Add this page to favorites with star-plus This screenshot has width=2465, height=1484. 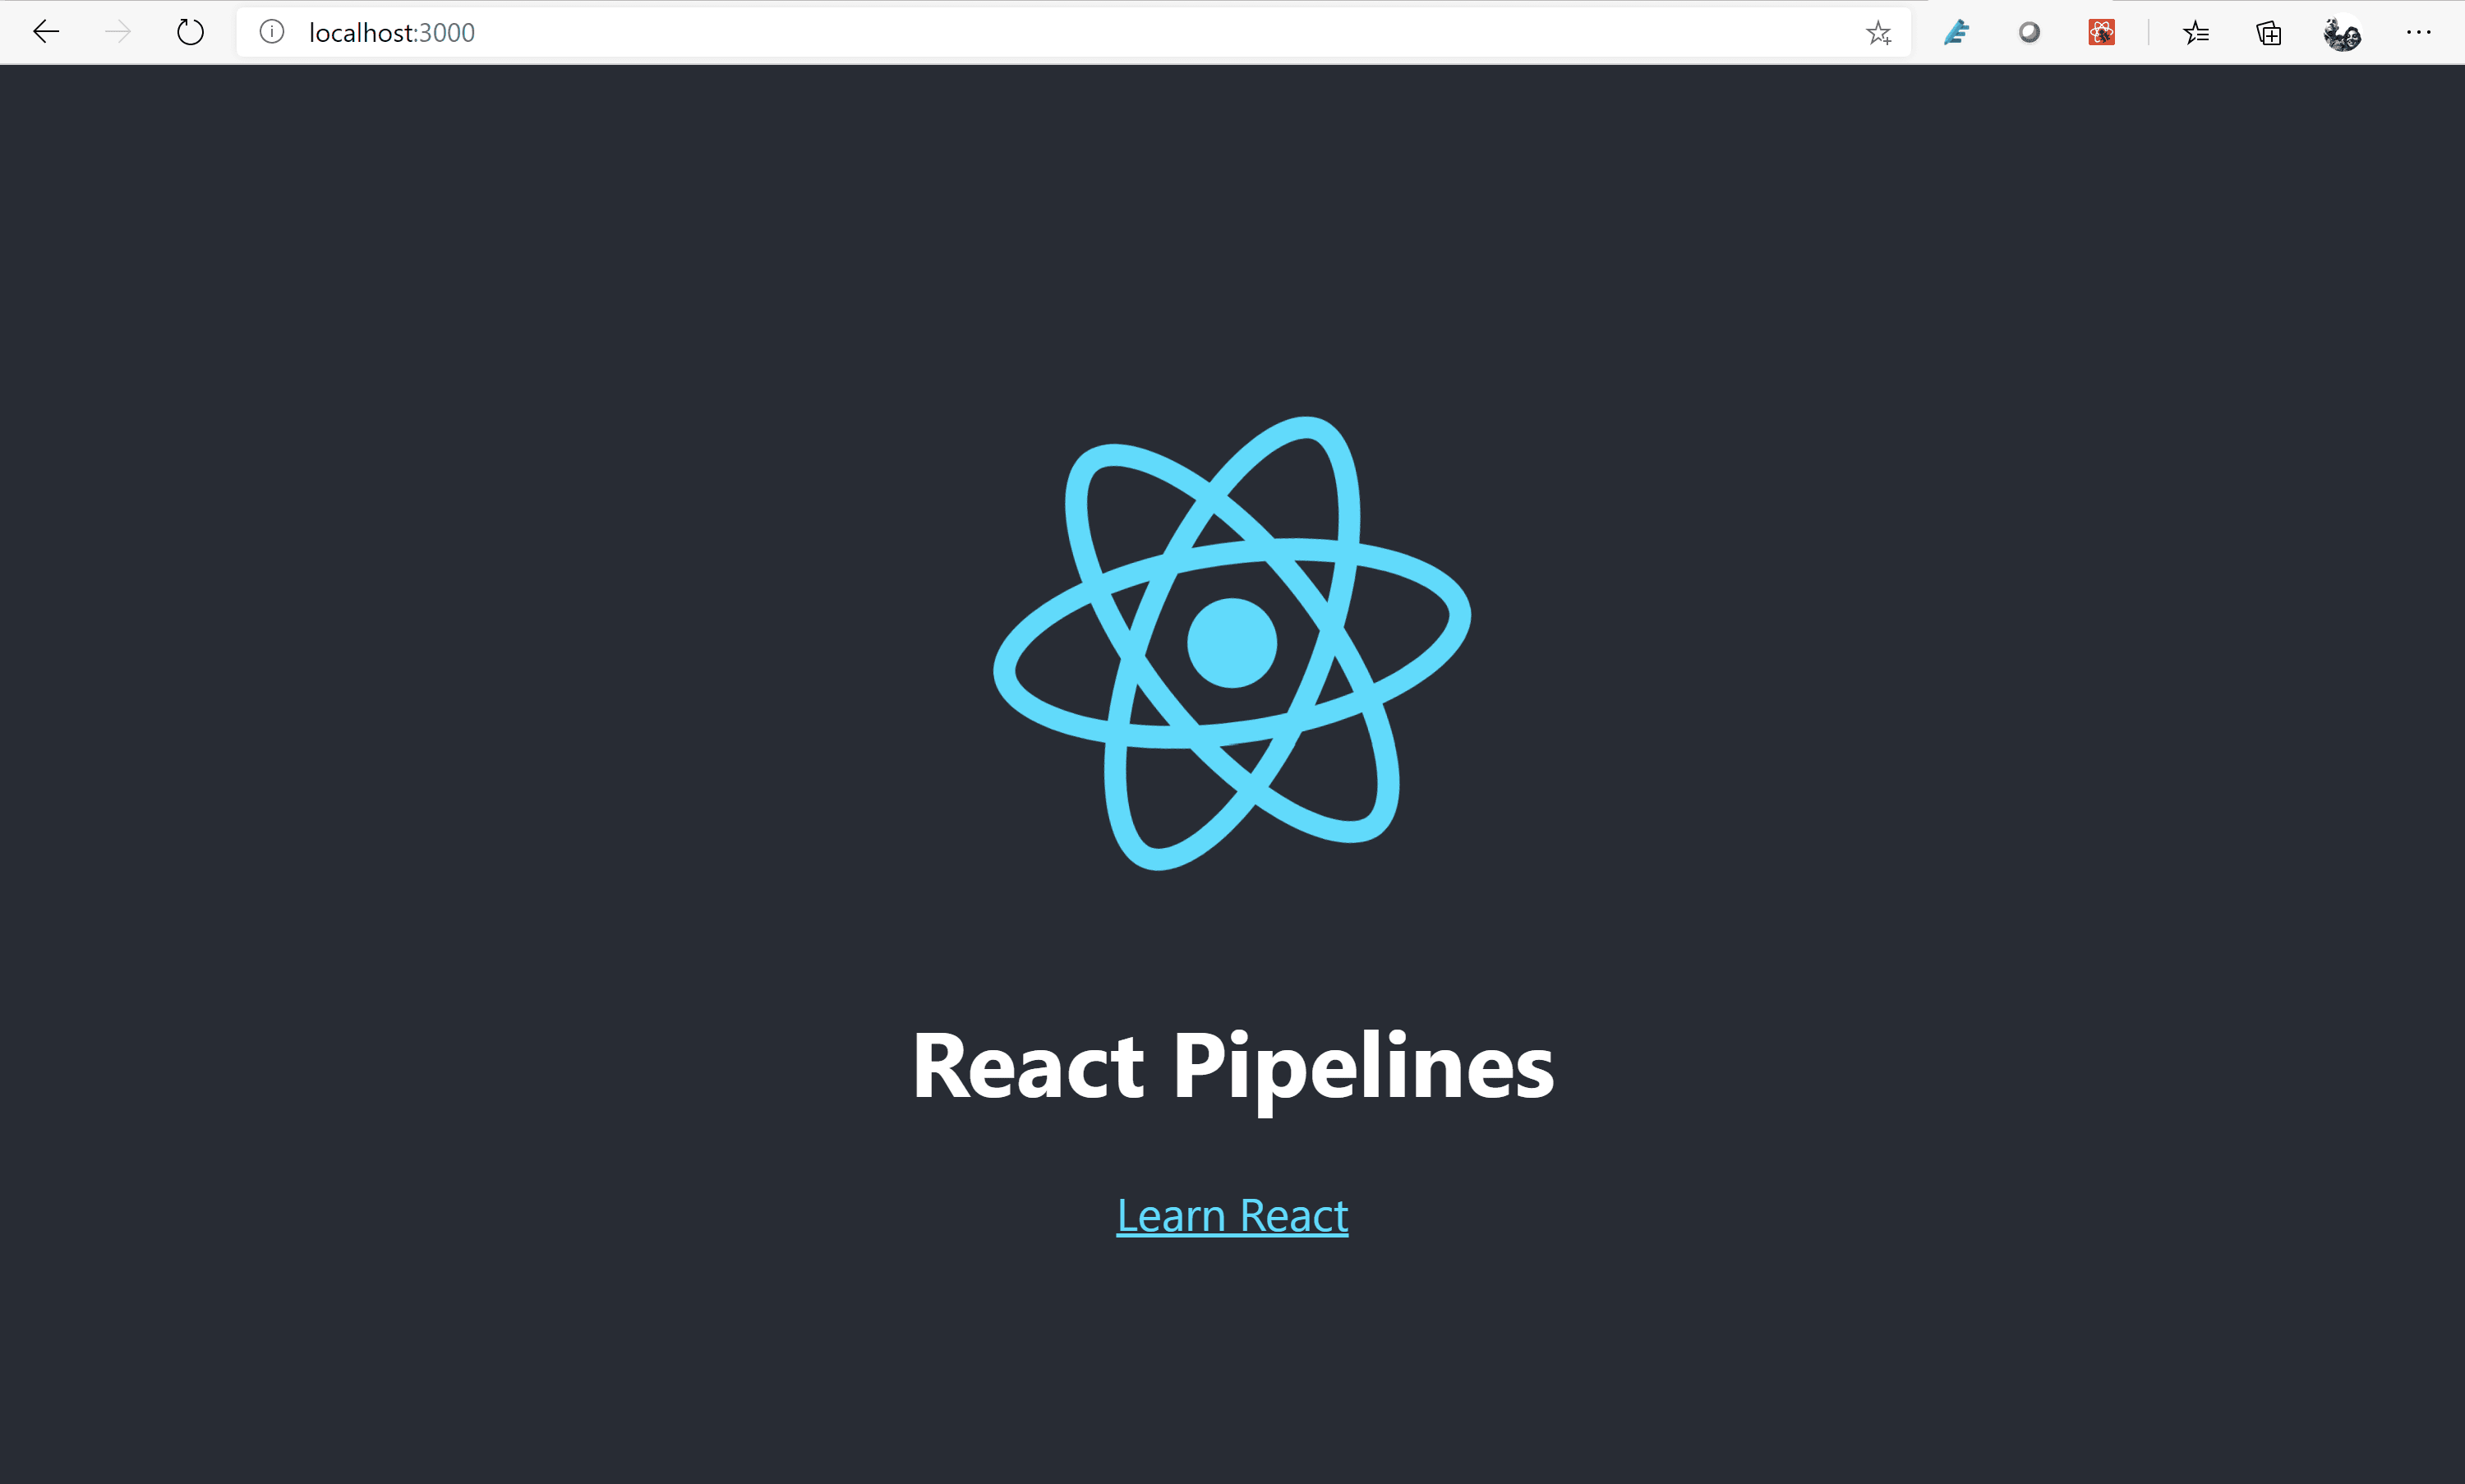[x=1878, y=33]
